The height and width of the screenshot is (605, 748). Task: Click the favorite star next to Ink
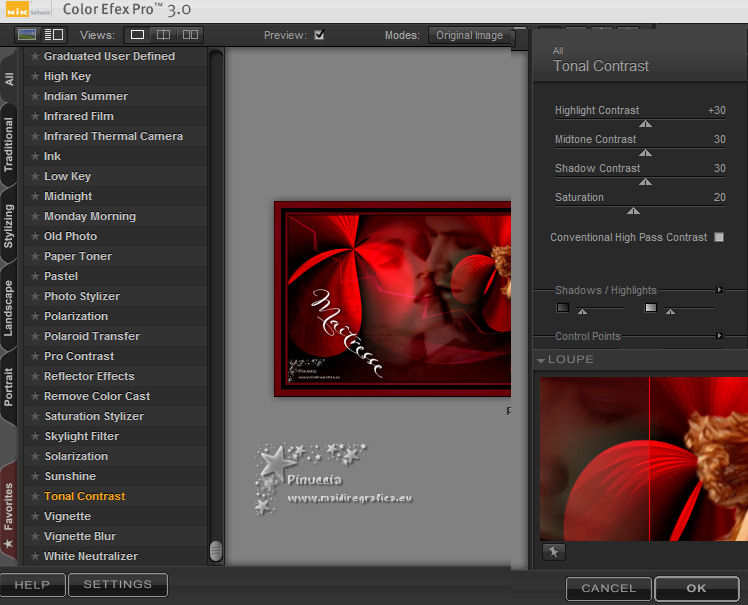(35, 156)
